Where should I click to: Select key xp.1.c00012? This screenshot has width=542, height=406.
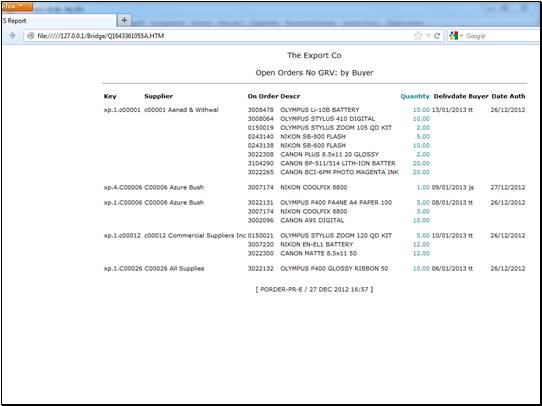[x=122, y=236]
